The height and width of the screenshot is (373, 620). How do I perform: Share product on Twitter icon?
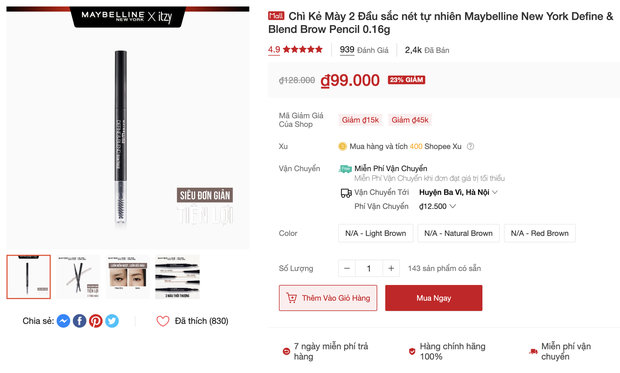click(x=112, y=321)
